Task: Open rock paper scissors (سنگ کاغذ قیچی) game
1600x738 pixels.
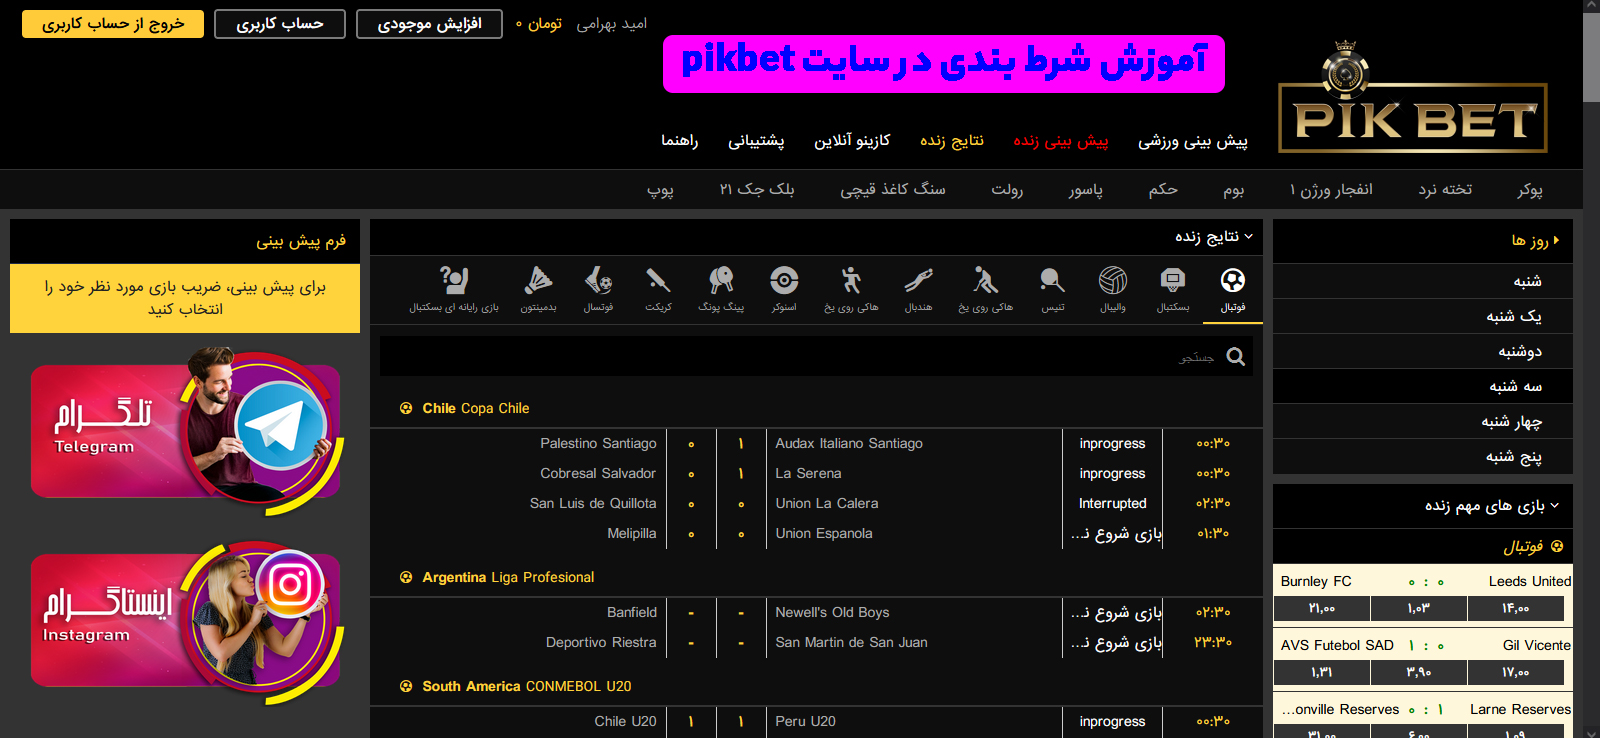Action: coord(893,189)
